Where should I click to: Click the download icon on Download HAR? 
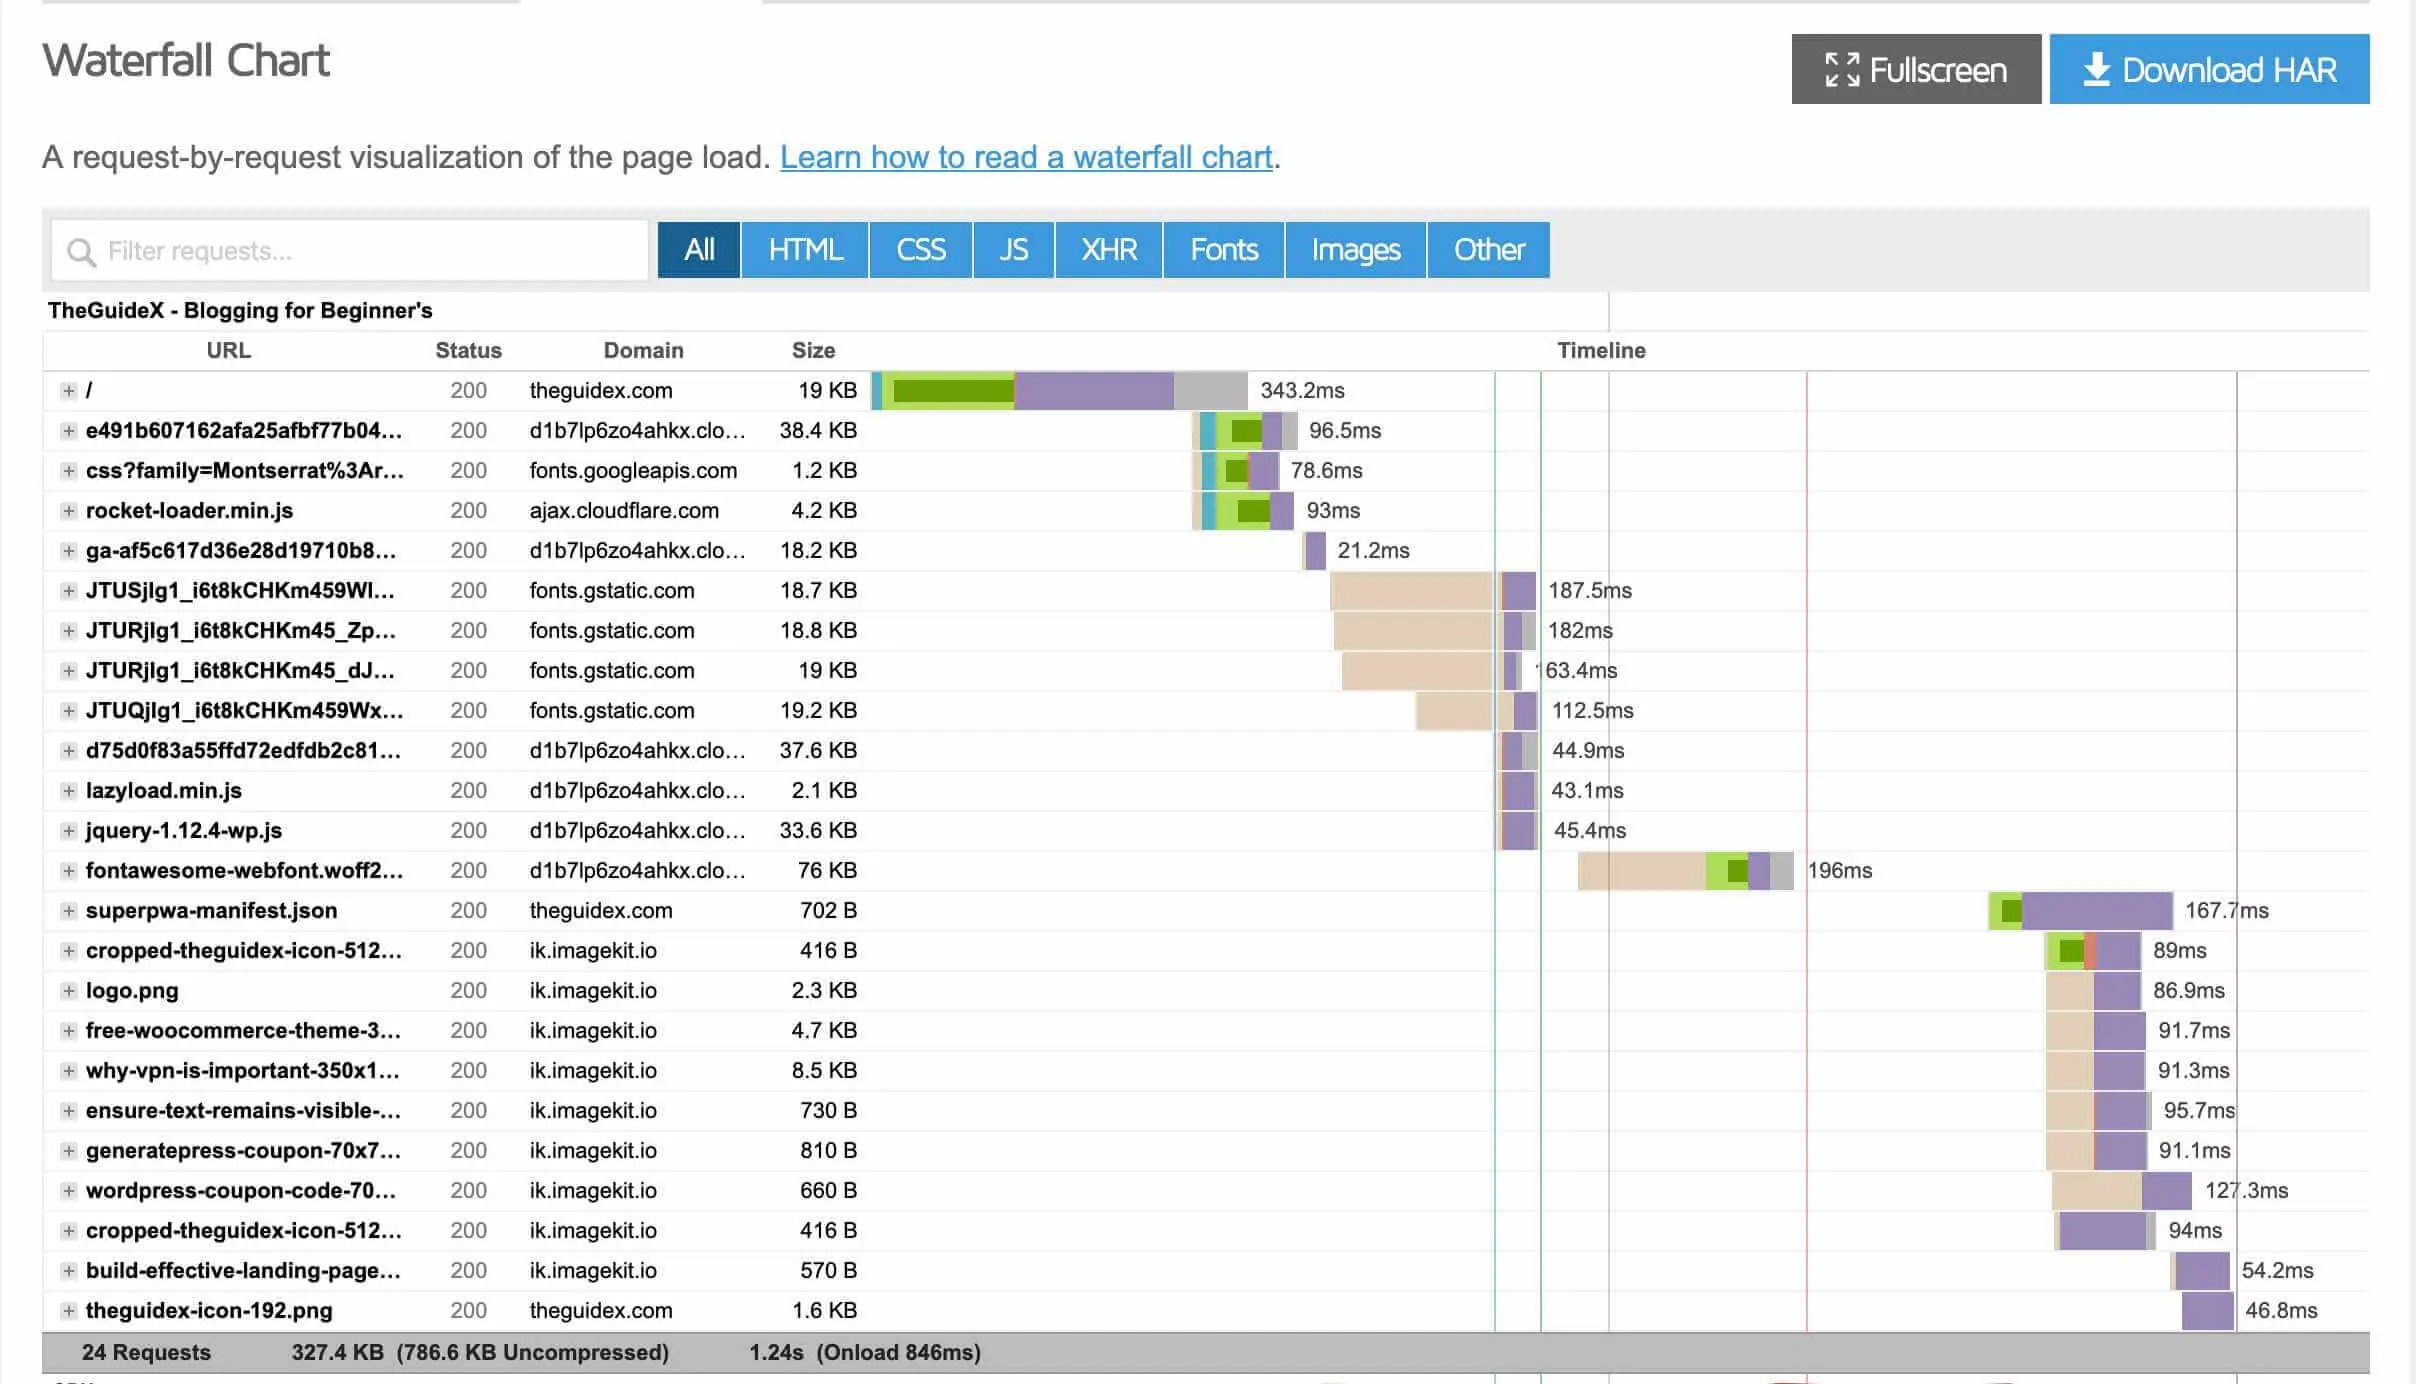(2098, 69)
